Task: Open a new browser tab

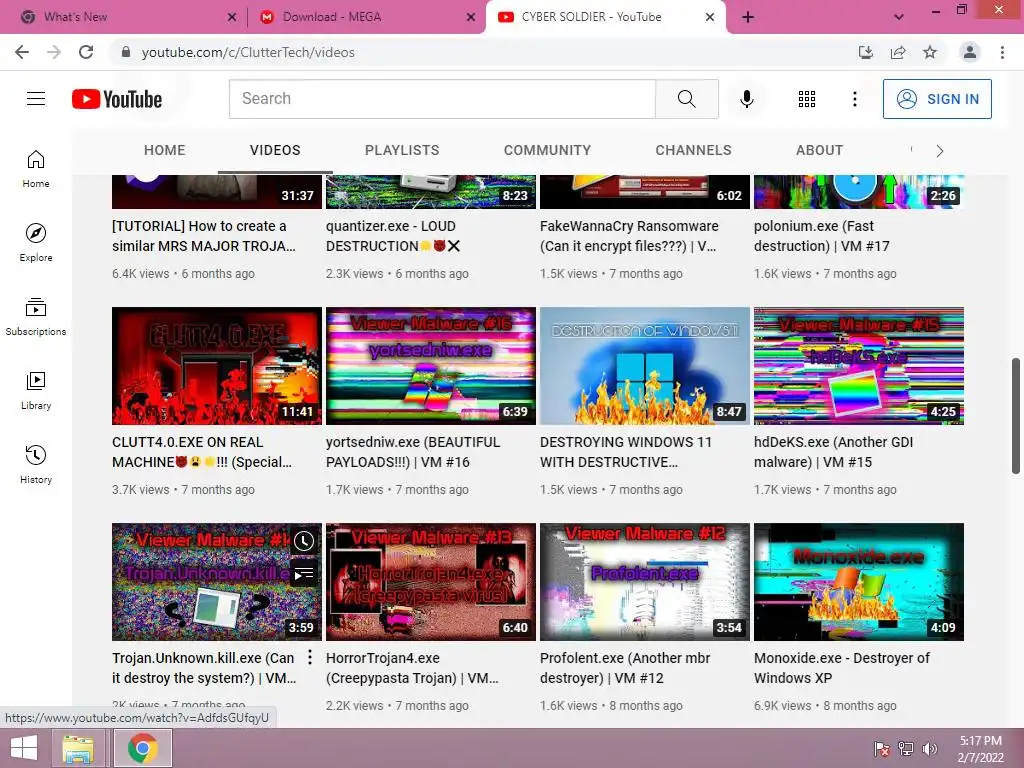Action: 748,17
